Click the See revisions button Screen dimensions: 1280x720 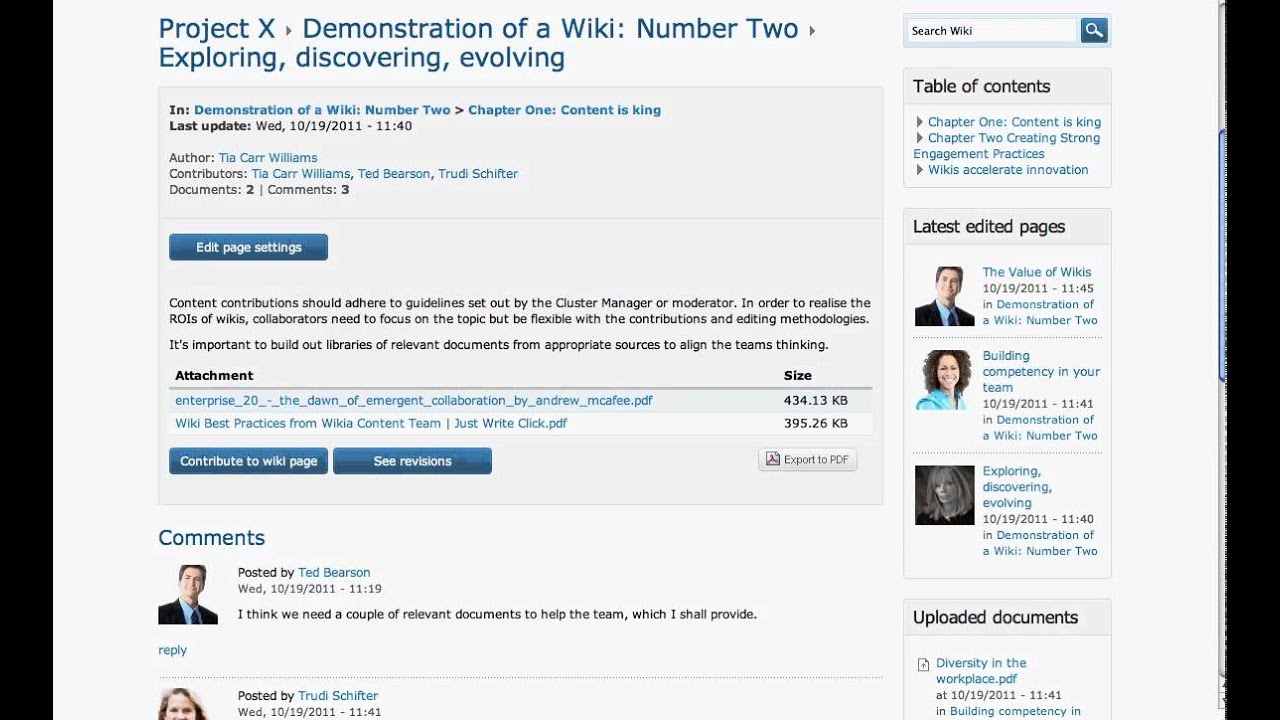(412, 461)
